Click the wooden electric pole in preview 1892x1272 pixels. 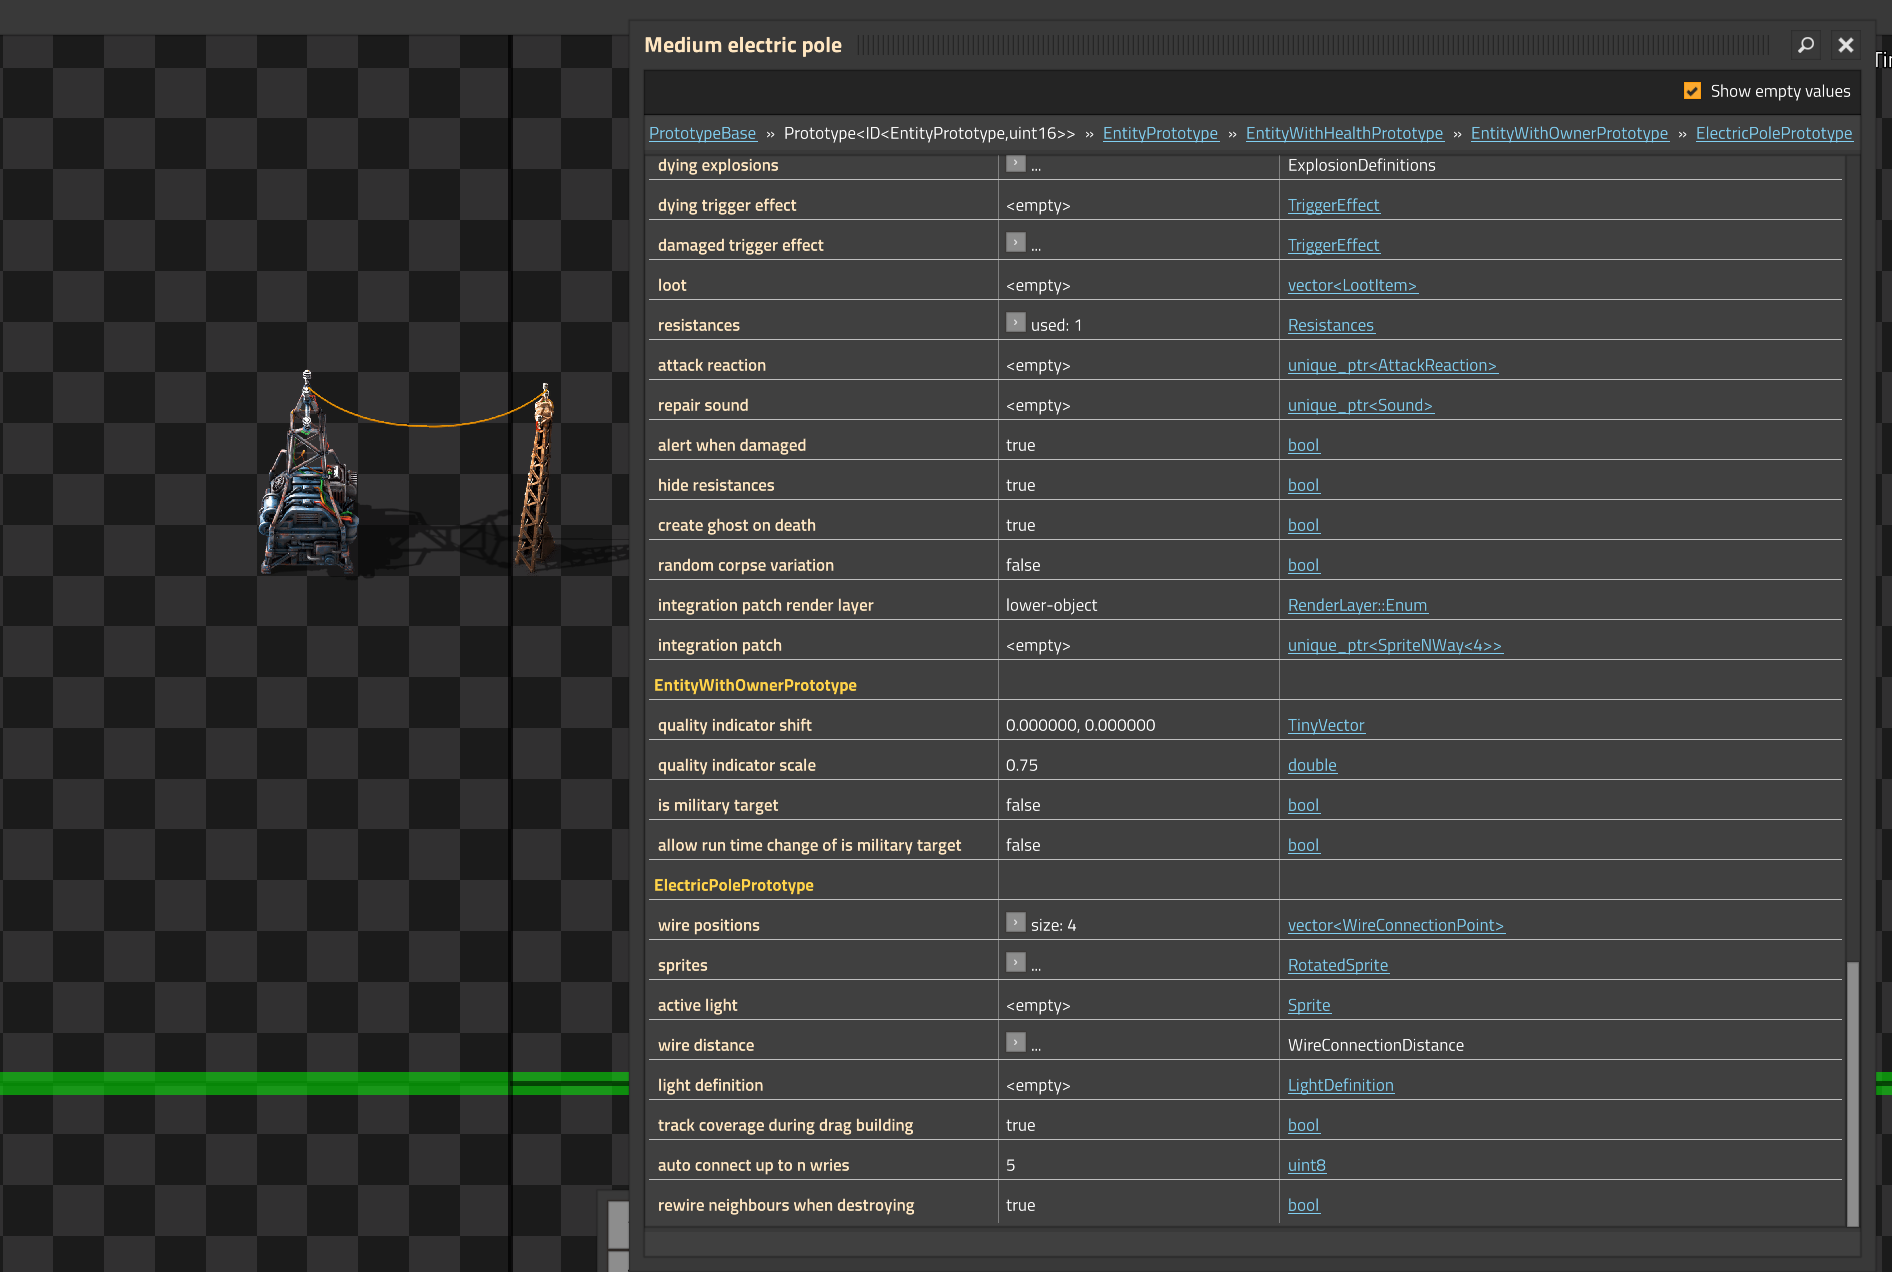(x=537, y=478)
